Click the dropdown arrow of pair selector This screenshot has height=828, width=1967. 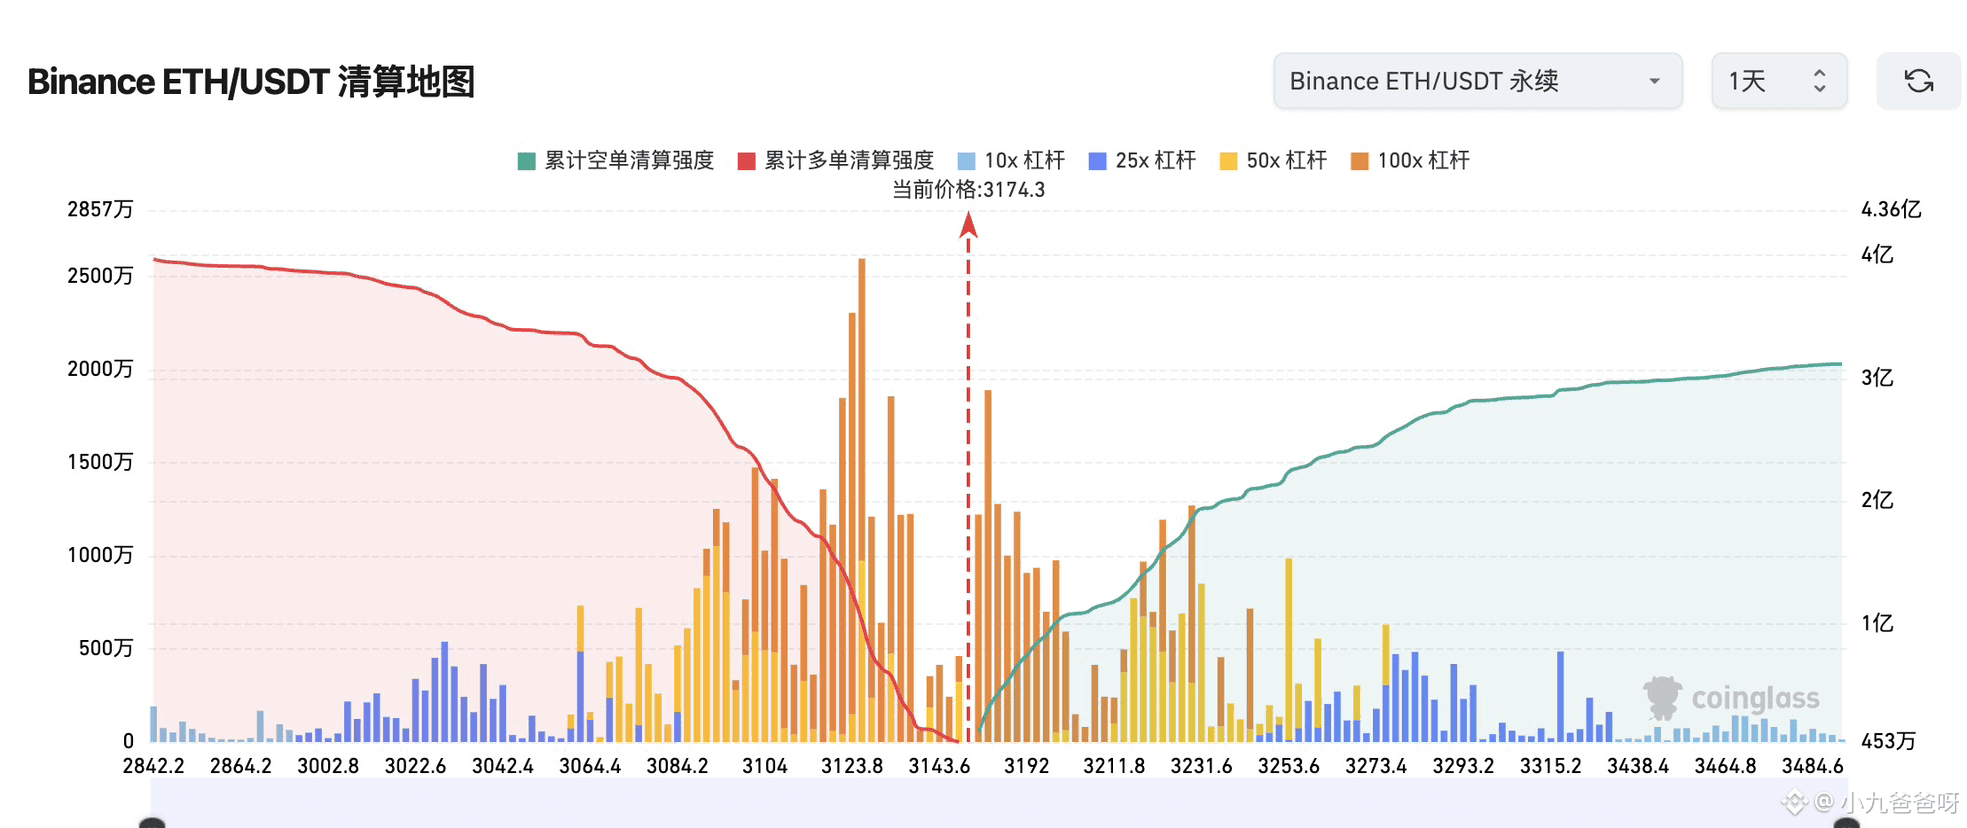point(1655,81)
